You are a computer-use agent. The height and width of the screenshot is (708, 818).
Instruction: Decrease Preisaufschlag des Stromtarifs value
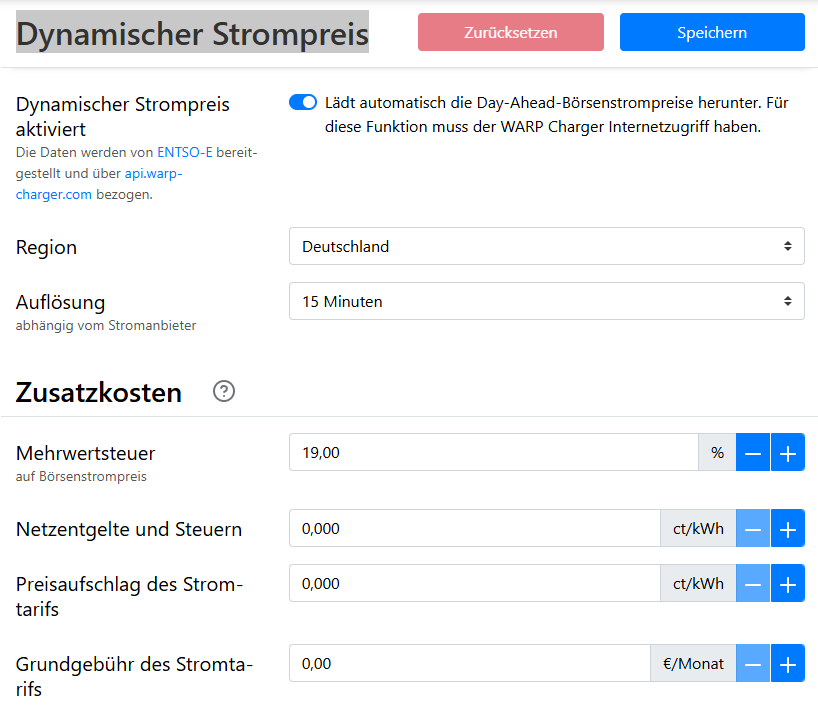coord(753,584)
